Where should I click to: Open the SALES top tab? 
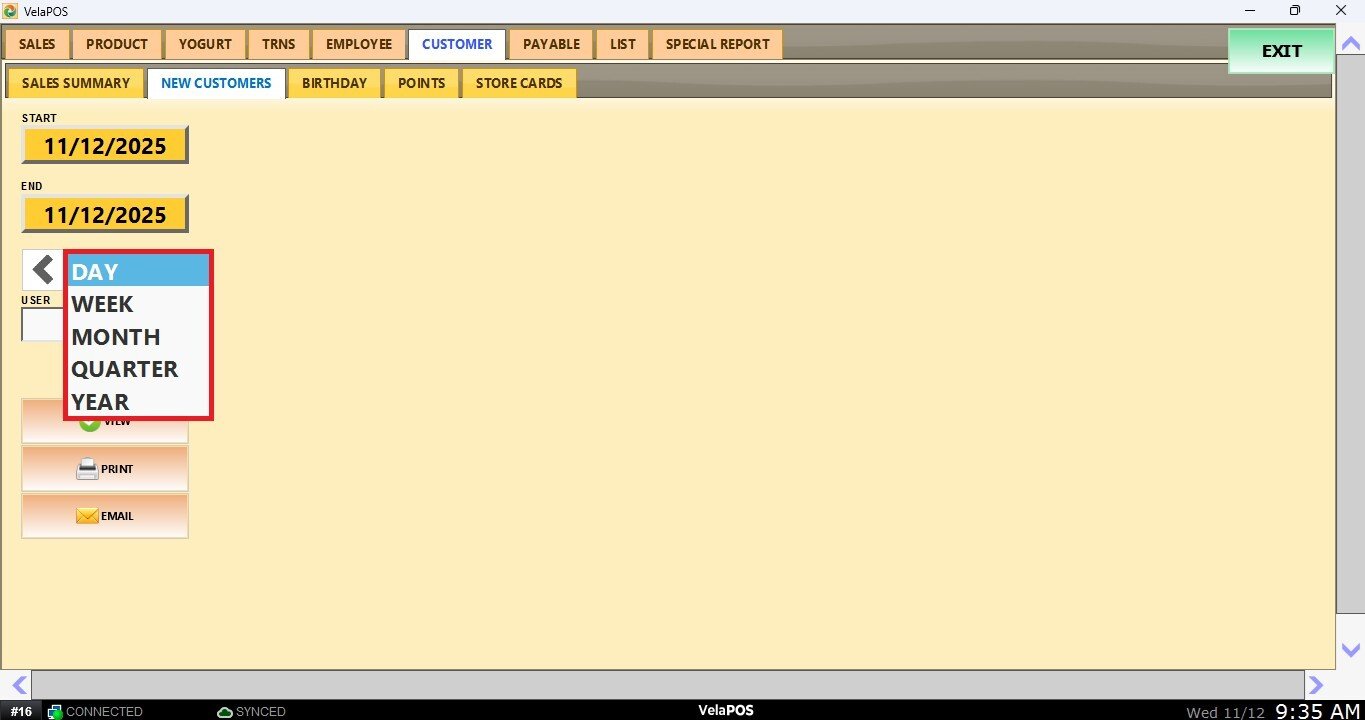37,44
